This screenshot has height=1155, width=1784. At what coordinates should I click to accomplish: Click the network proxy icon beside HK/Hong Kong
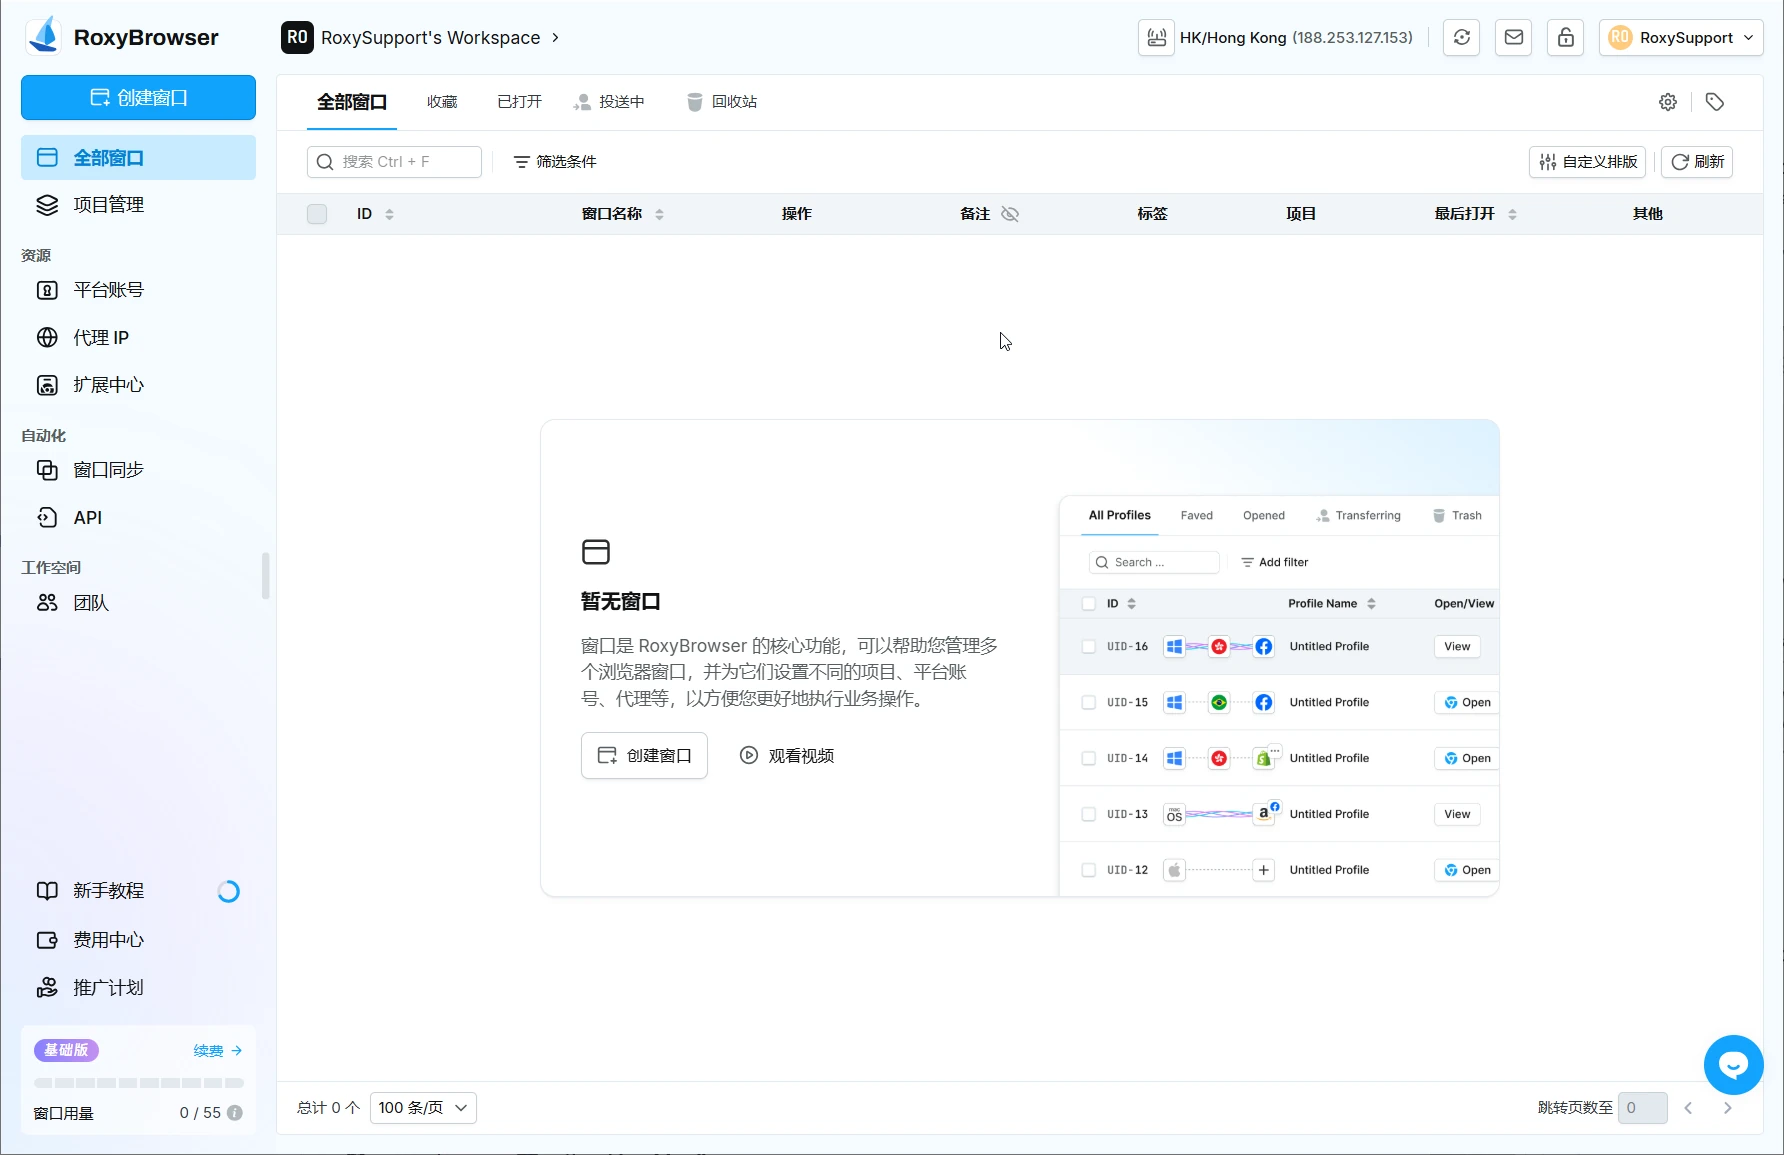coord(1156,38)
